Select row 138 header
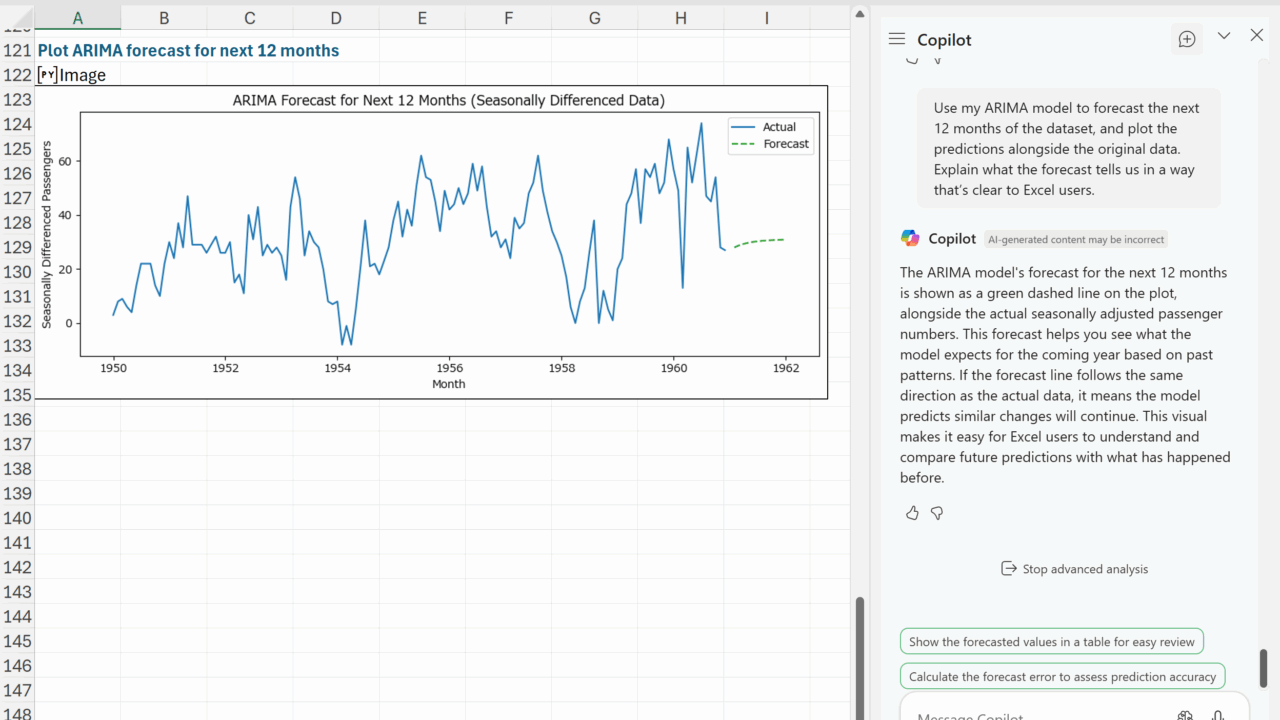 pyautogui.click(x=17, y=469)
